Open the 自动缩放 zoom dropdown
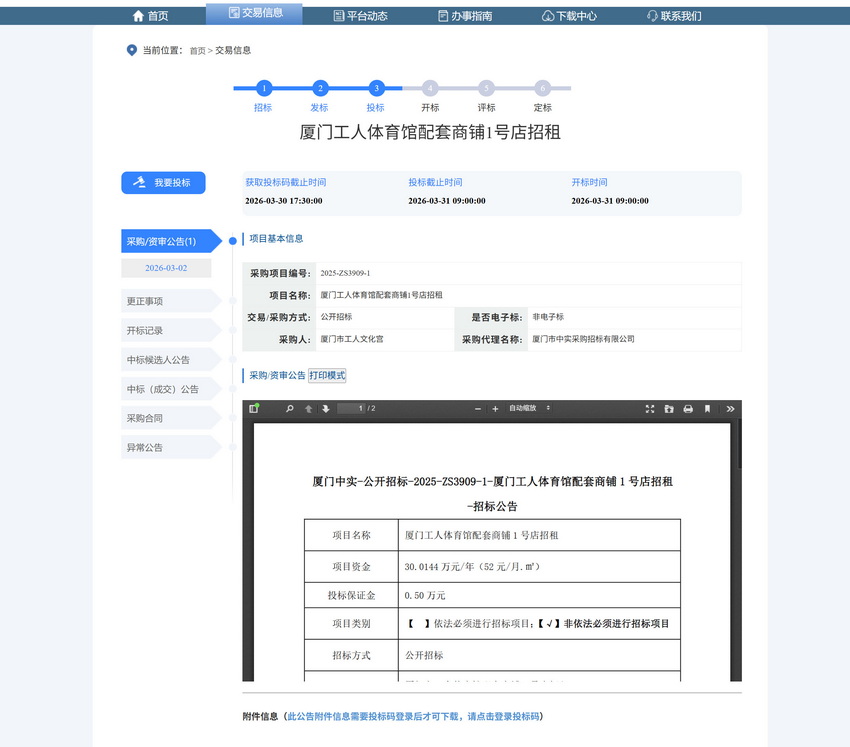Viewport: 850px width, 747px height. point(530,408)
